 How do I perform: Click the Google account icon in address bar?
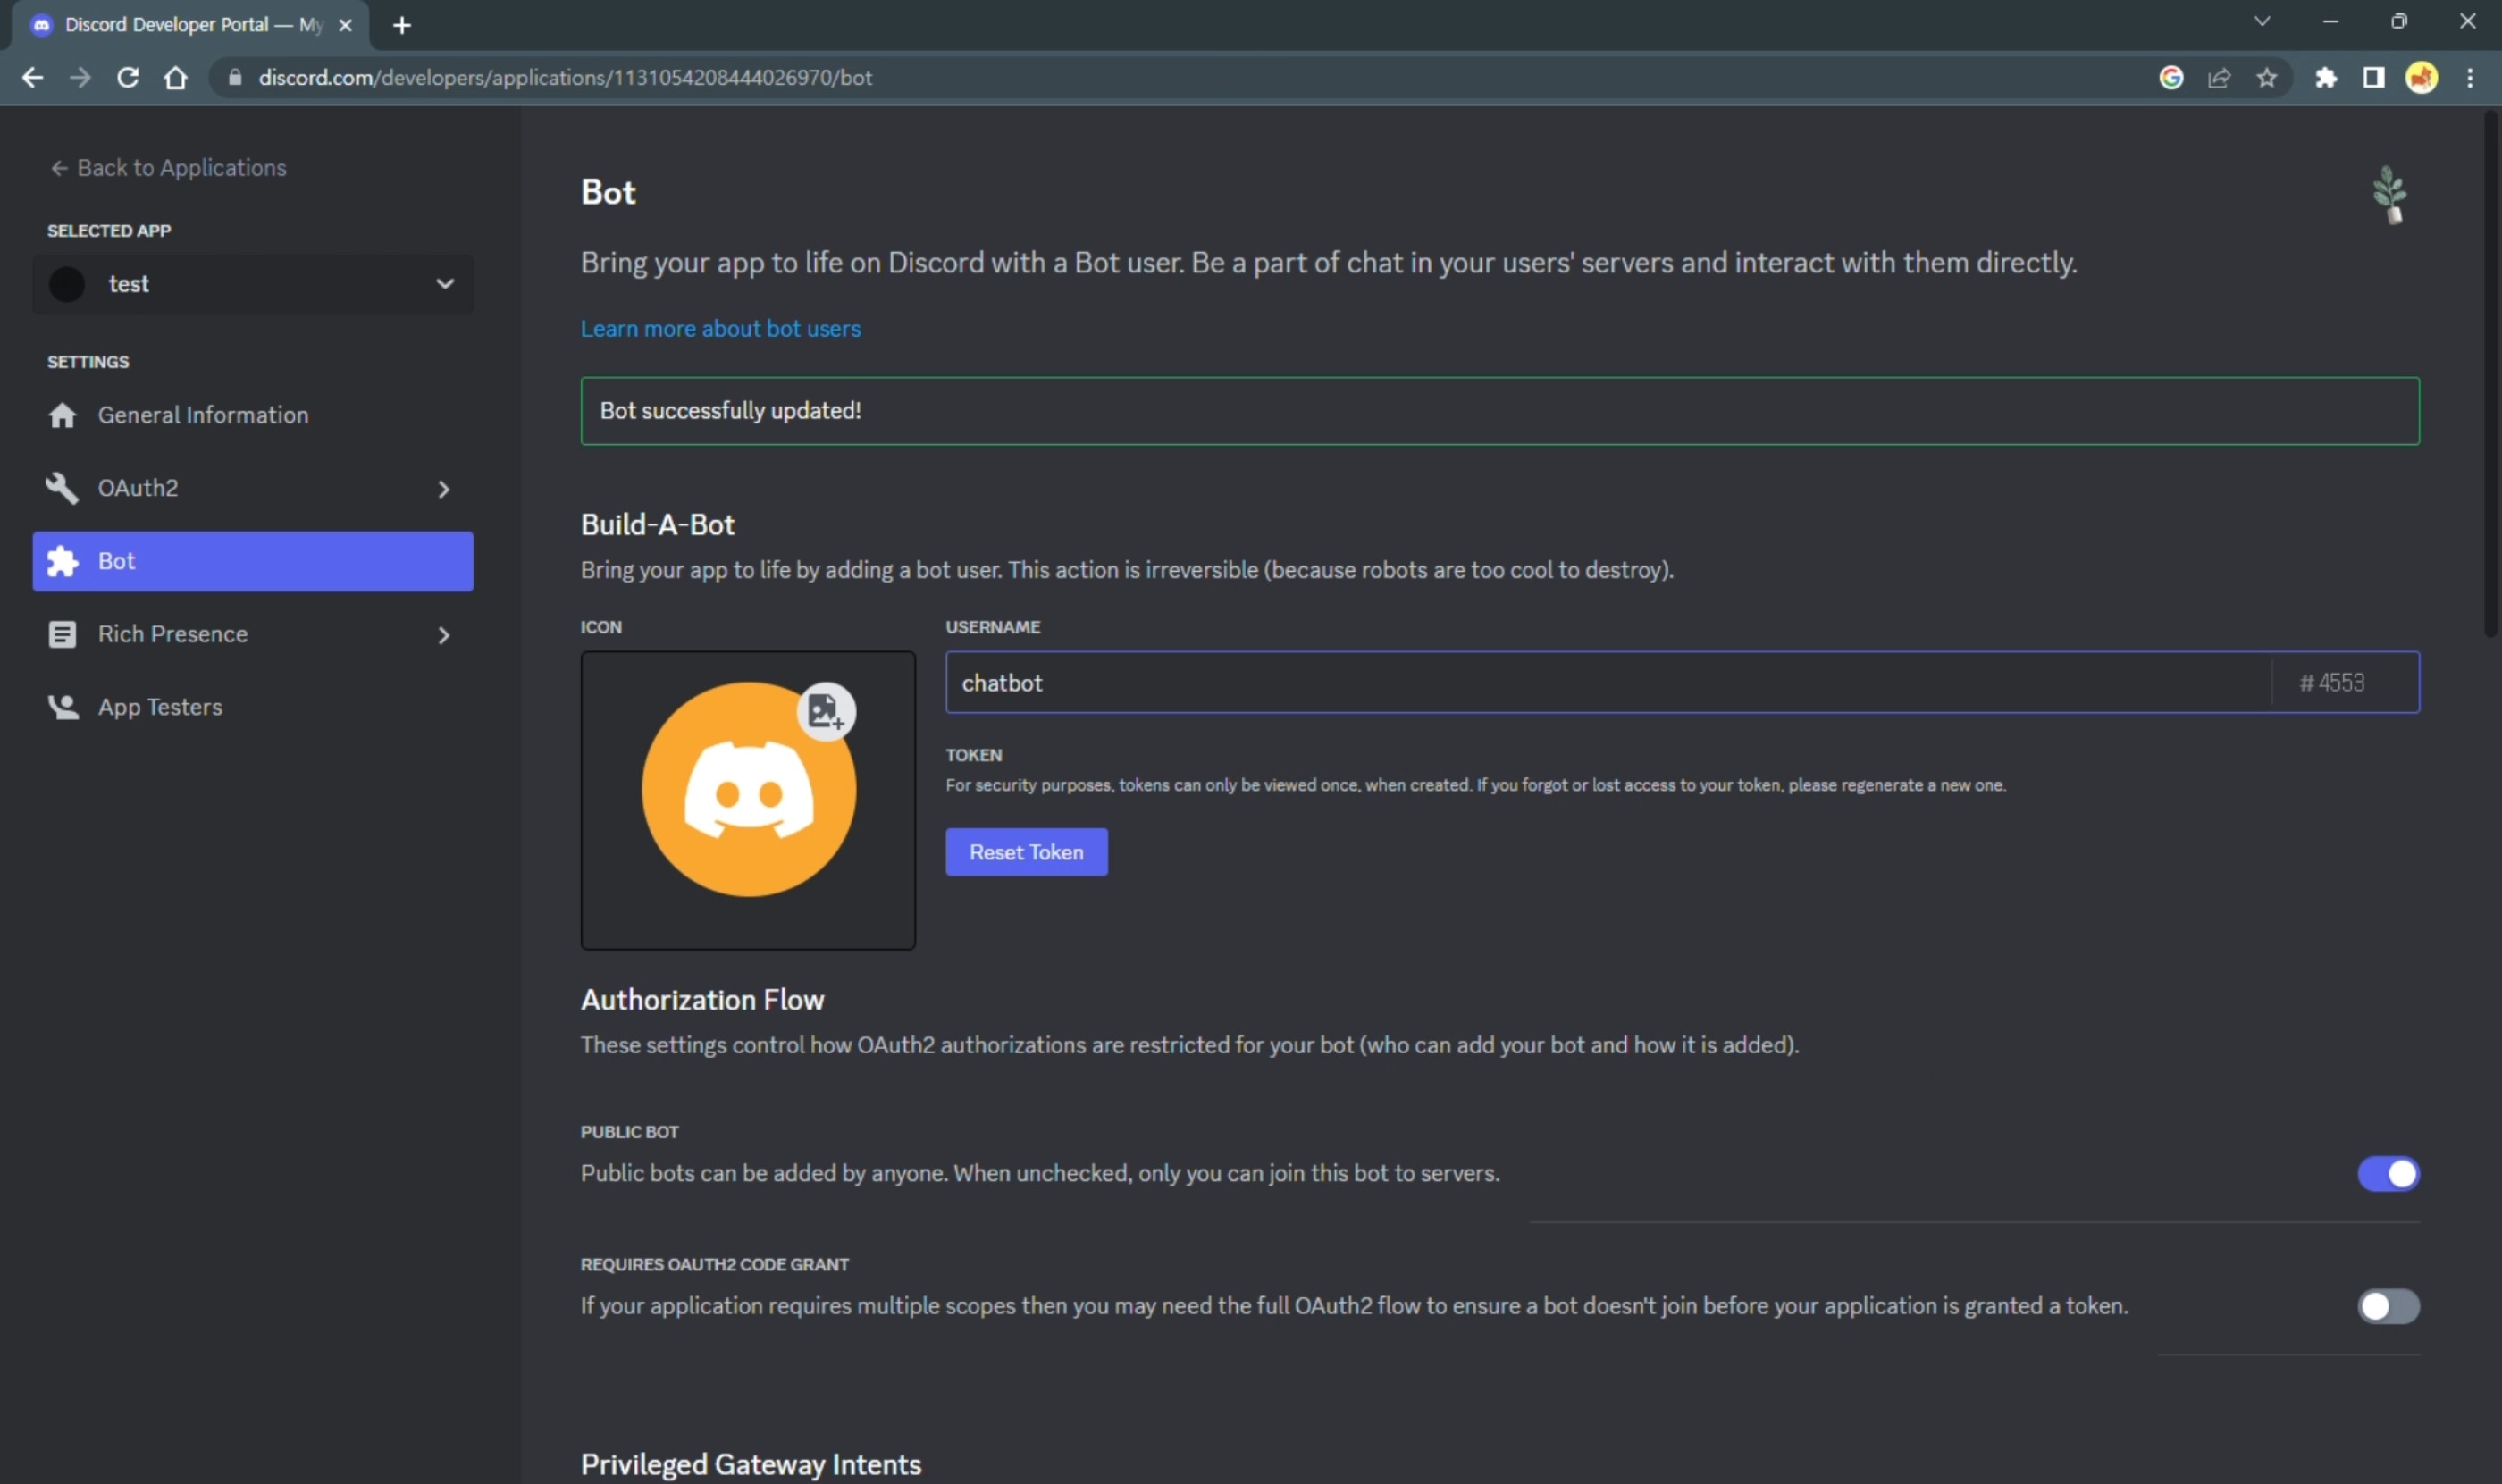tap(2170, 77)
